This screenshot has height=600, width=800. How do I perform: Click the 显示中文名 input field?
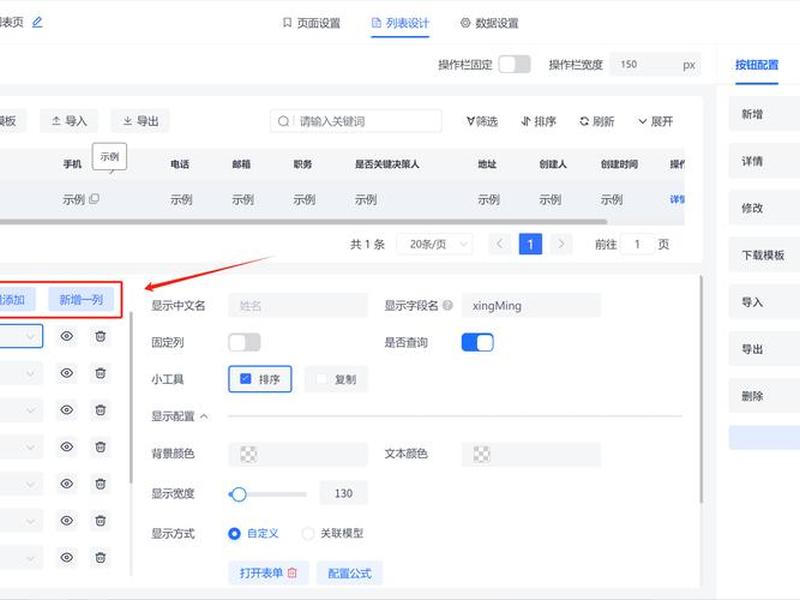[x=298, y=306]
